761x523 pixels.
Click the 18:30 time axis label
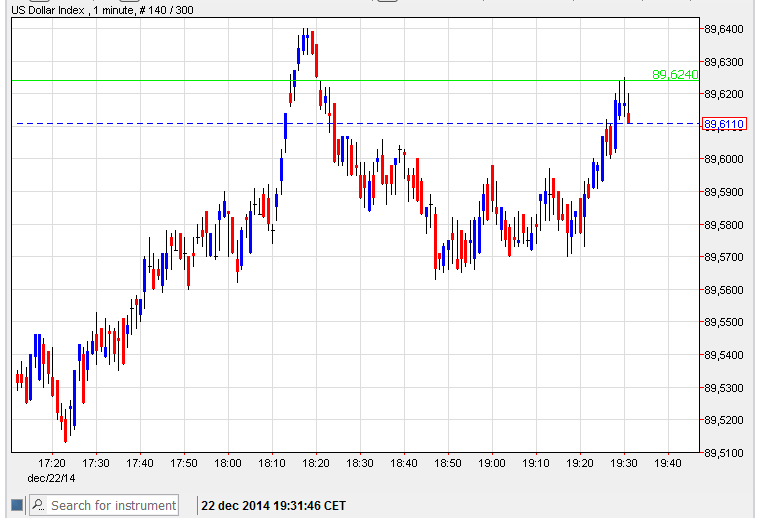click(x=360, y=463)
